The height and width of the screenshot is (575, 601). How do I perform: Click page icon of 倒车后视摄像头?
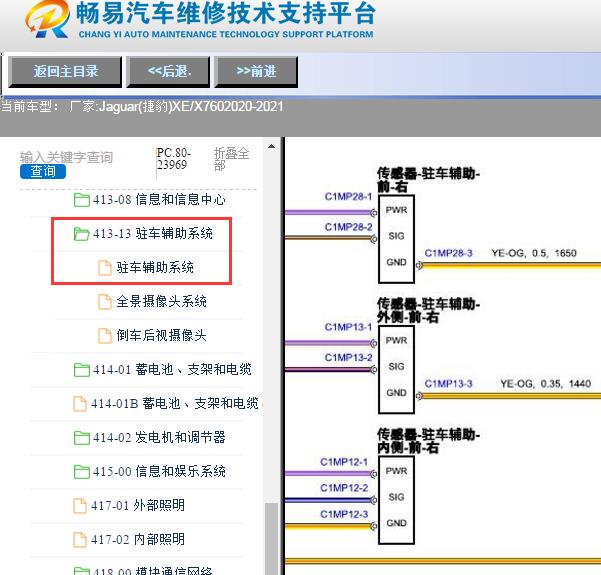(x=105, y=336)
